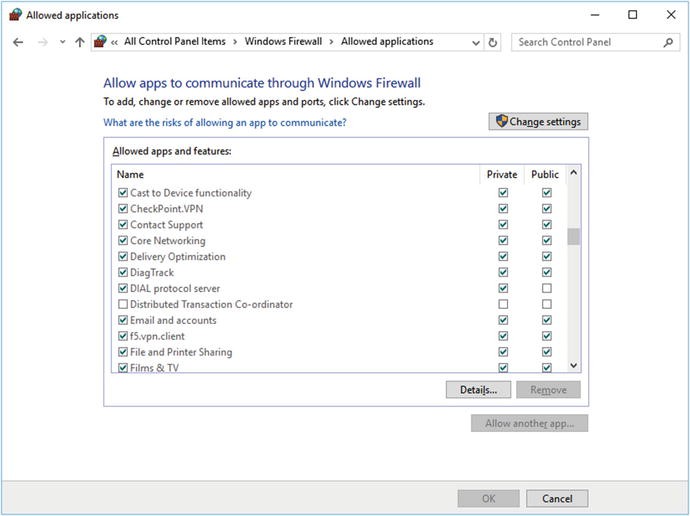Select the f5.vpn.client row text
The width and height of the screenshot is (690, 516).
pos(158,336)
